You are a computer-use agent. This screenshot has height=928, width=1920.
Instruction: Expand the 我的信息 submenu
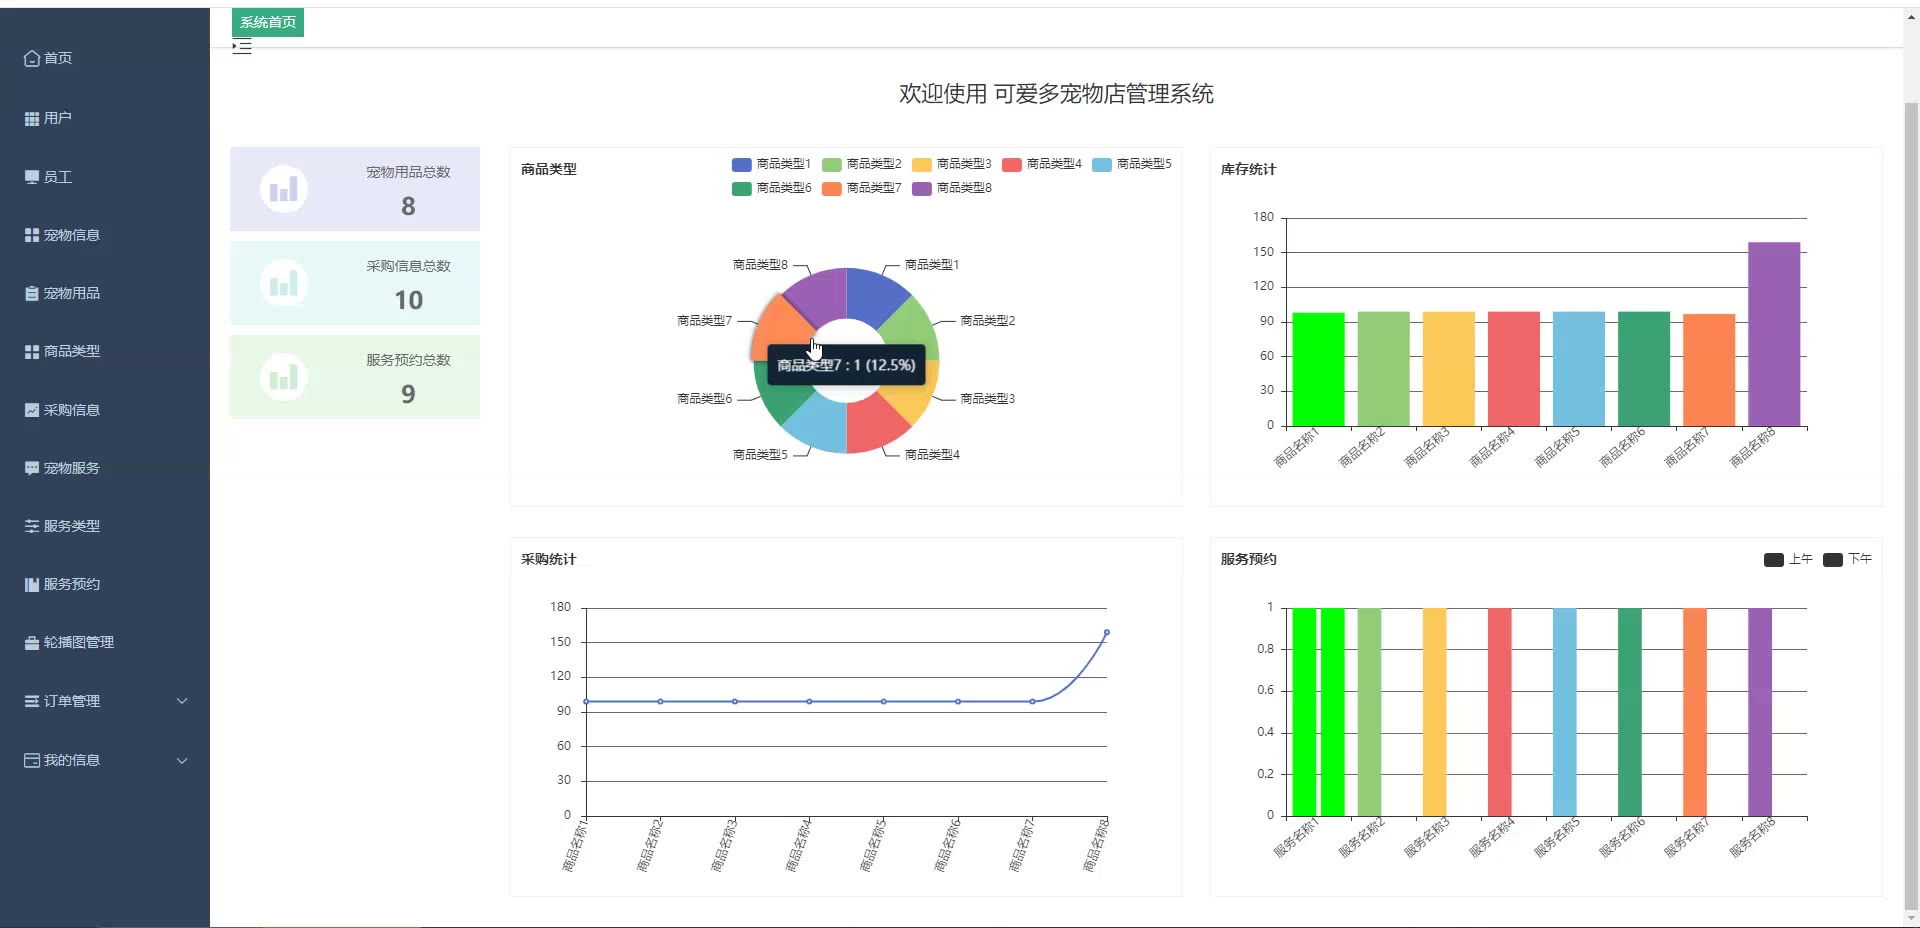pyautogui.click(x=105, y=760)
